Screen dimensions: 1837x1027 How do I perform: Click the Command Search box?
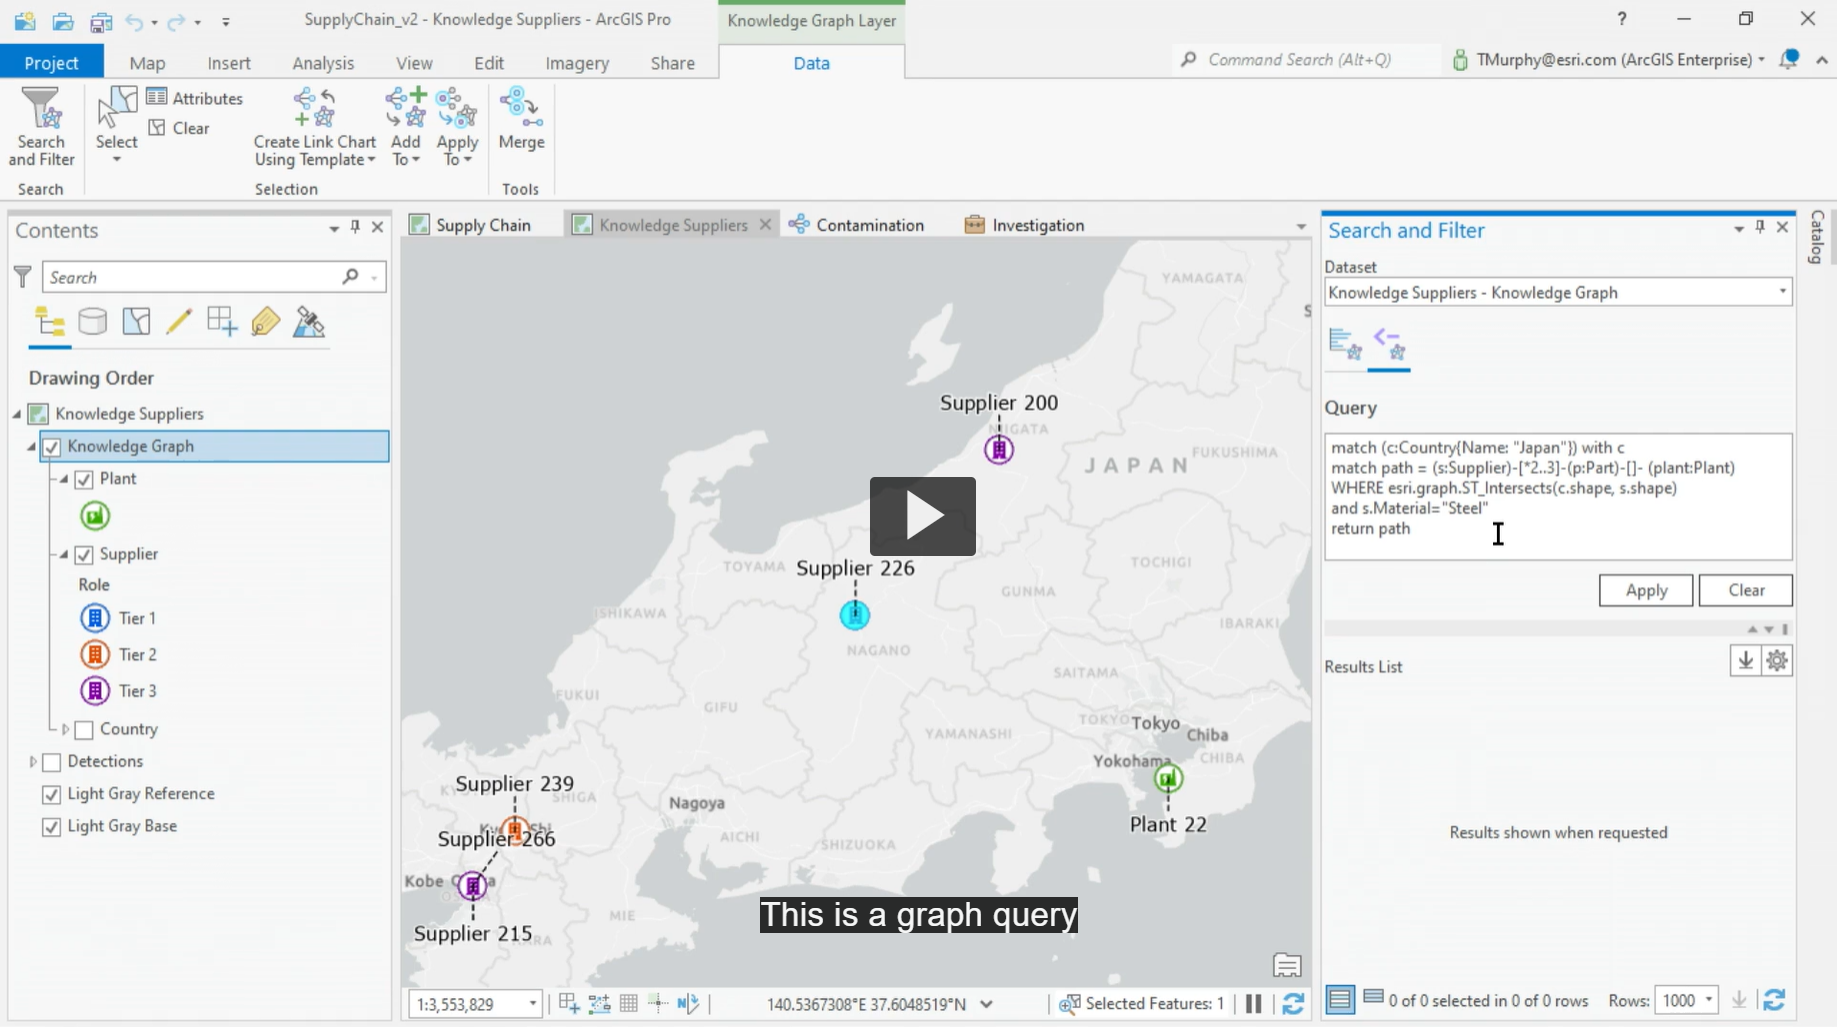coord(1306,59)
